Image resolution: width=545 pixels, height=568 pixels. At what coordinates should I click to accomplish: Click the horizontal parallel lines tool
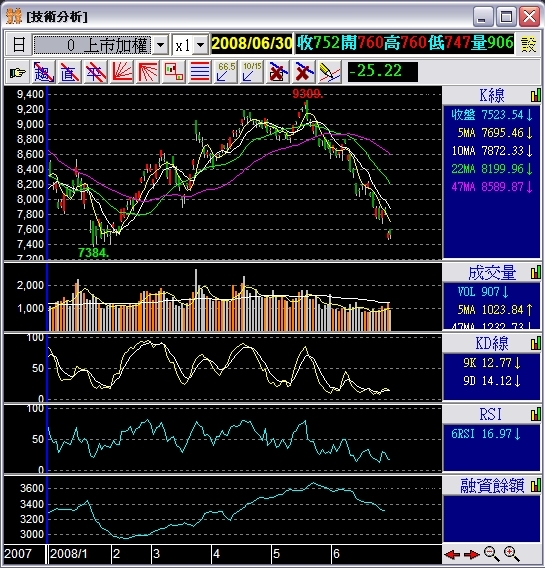click(200, 72)
